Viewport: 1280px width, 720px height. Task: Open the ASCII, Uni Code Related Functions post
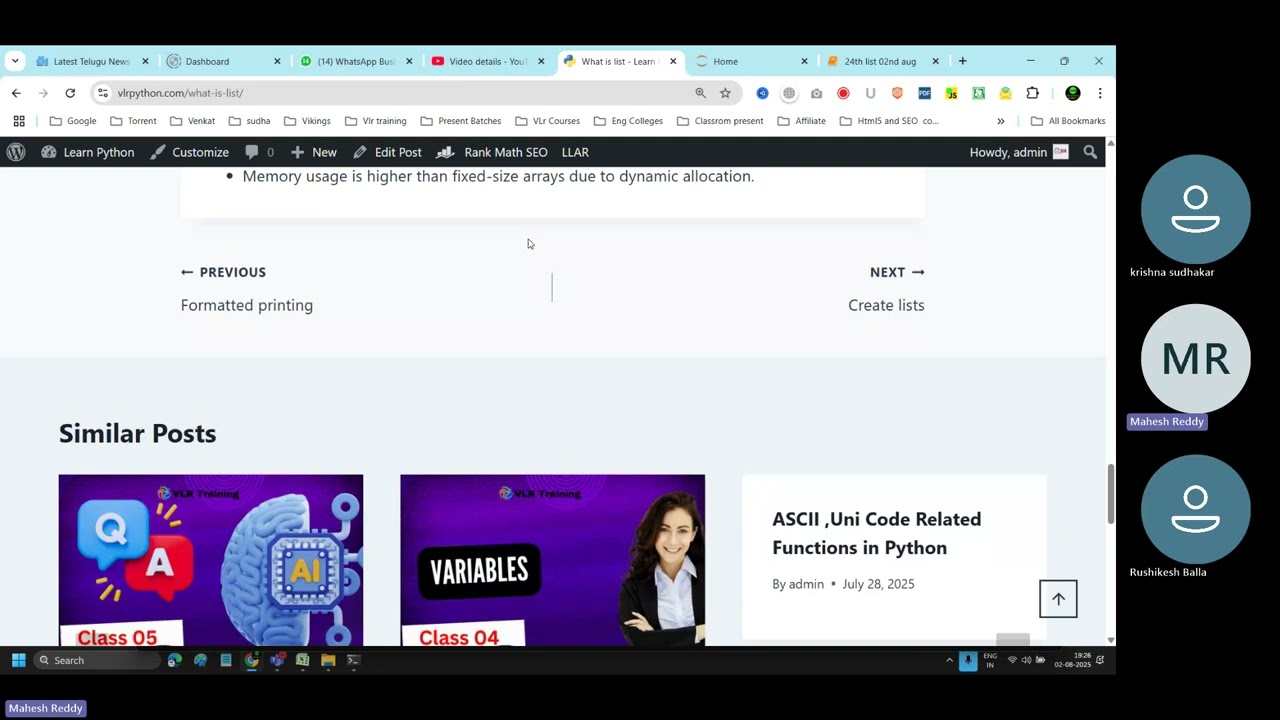876,533
